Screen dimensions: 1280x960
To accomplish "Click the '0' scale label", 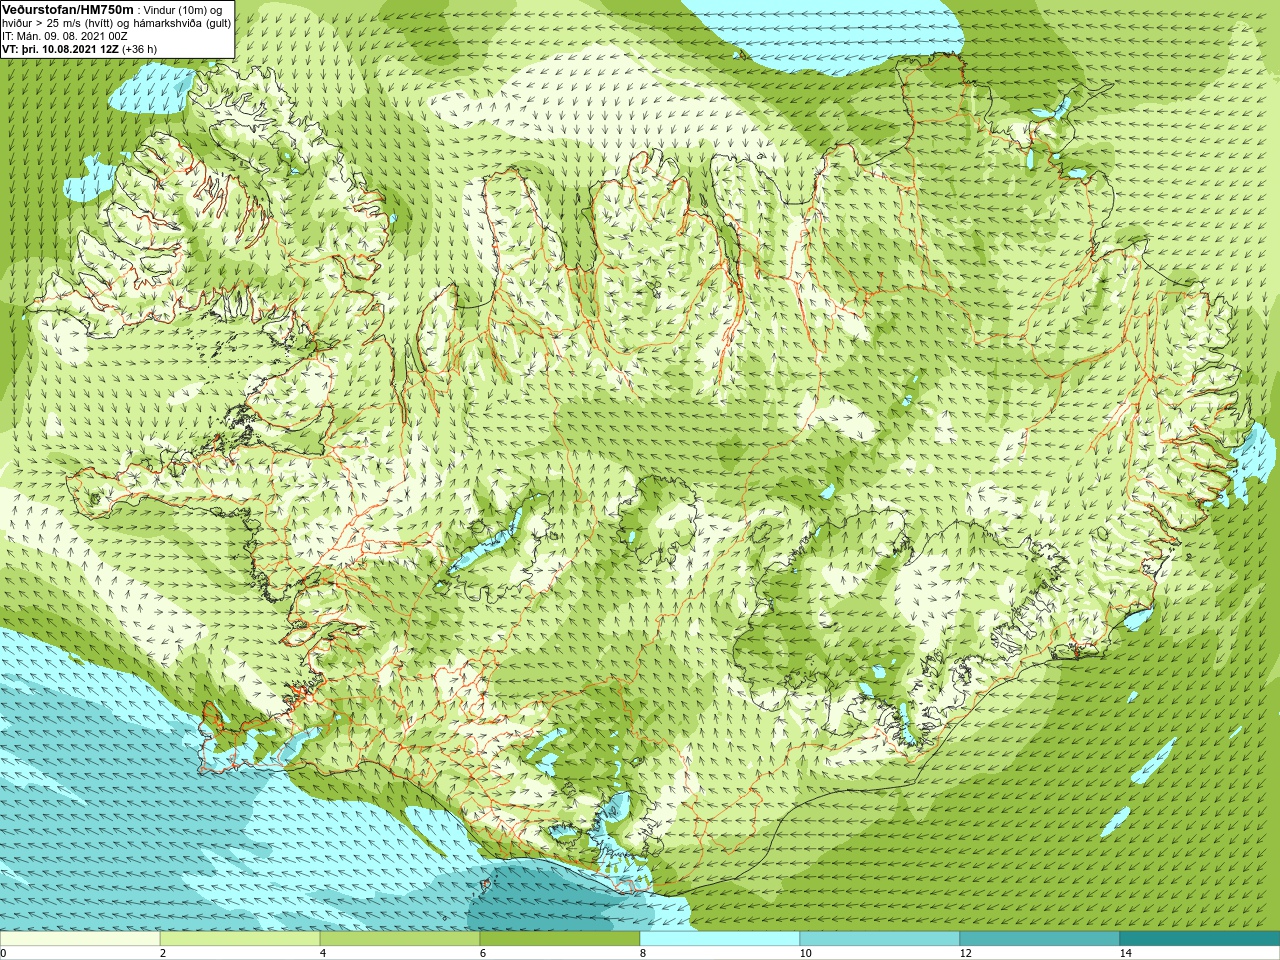I will pos(4,953).
